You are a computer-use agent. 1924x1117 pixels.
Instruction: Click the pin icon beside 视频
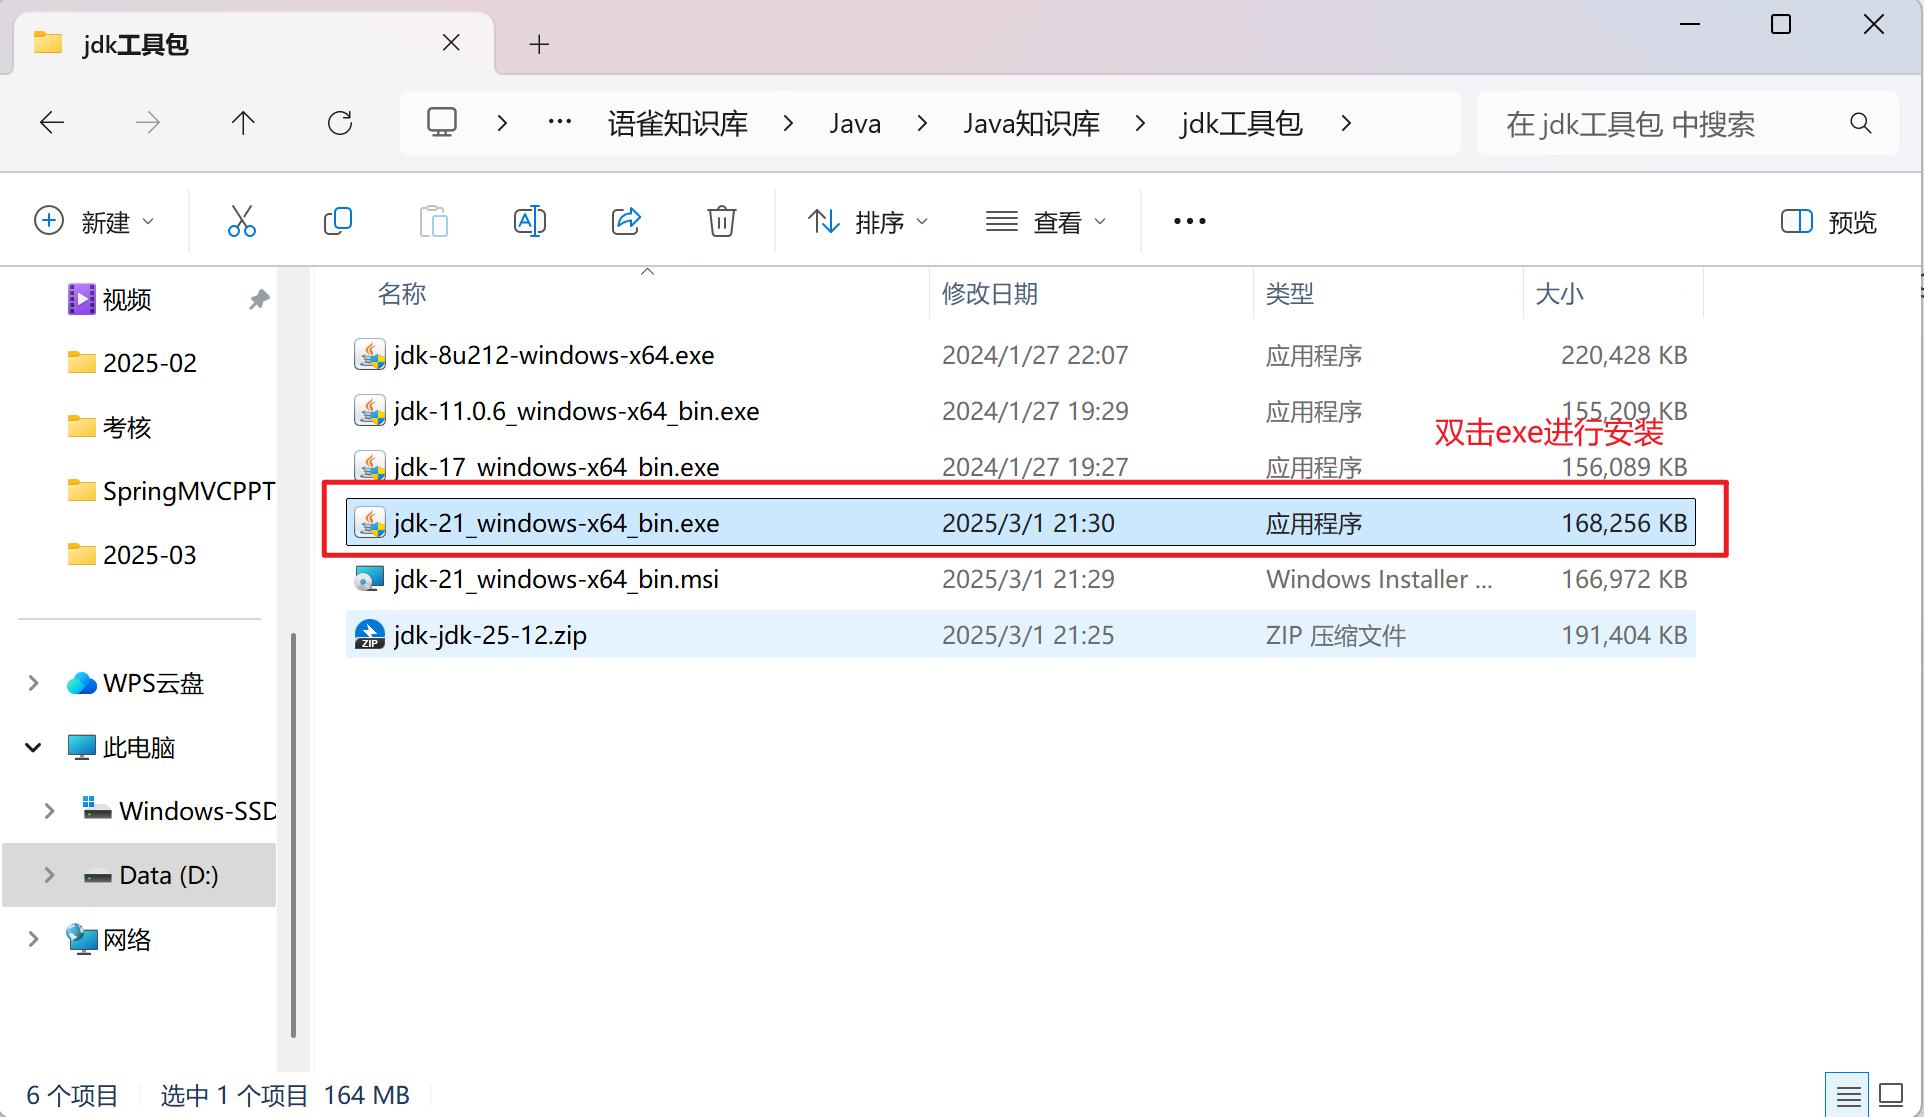point(259,299)
